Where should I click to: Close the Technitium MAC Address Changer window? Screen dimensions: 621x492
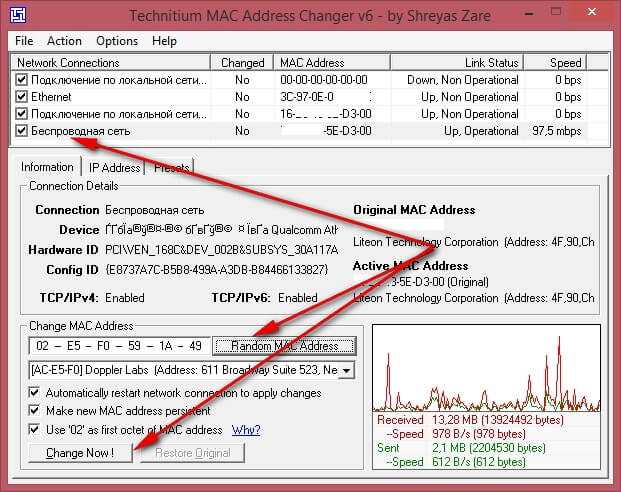point(592,12)
